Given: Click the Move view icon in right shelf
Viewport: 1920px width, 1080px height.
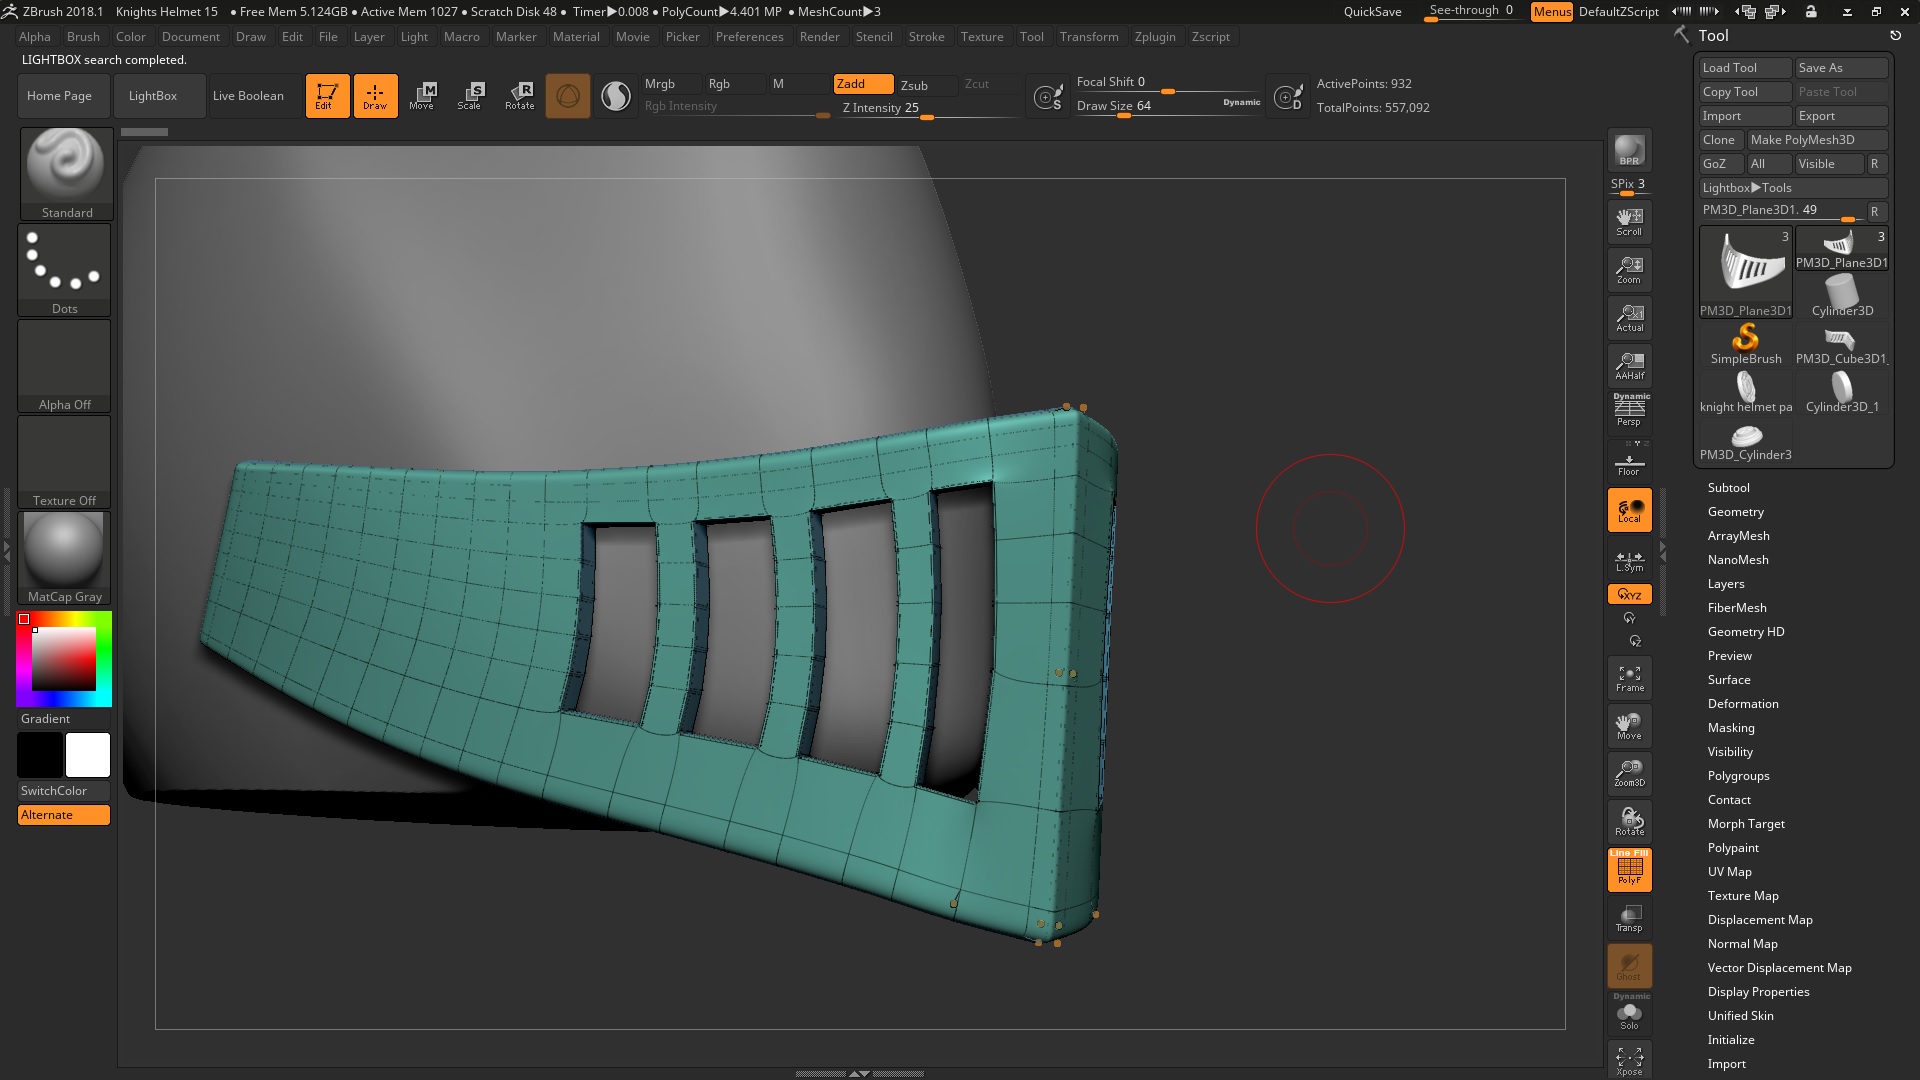Looking at the screenshot, I should click(x=1629, y=726).
